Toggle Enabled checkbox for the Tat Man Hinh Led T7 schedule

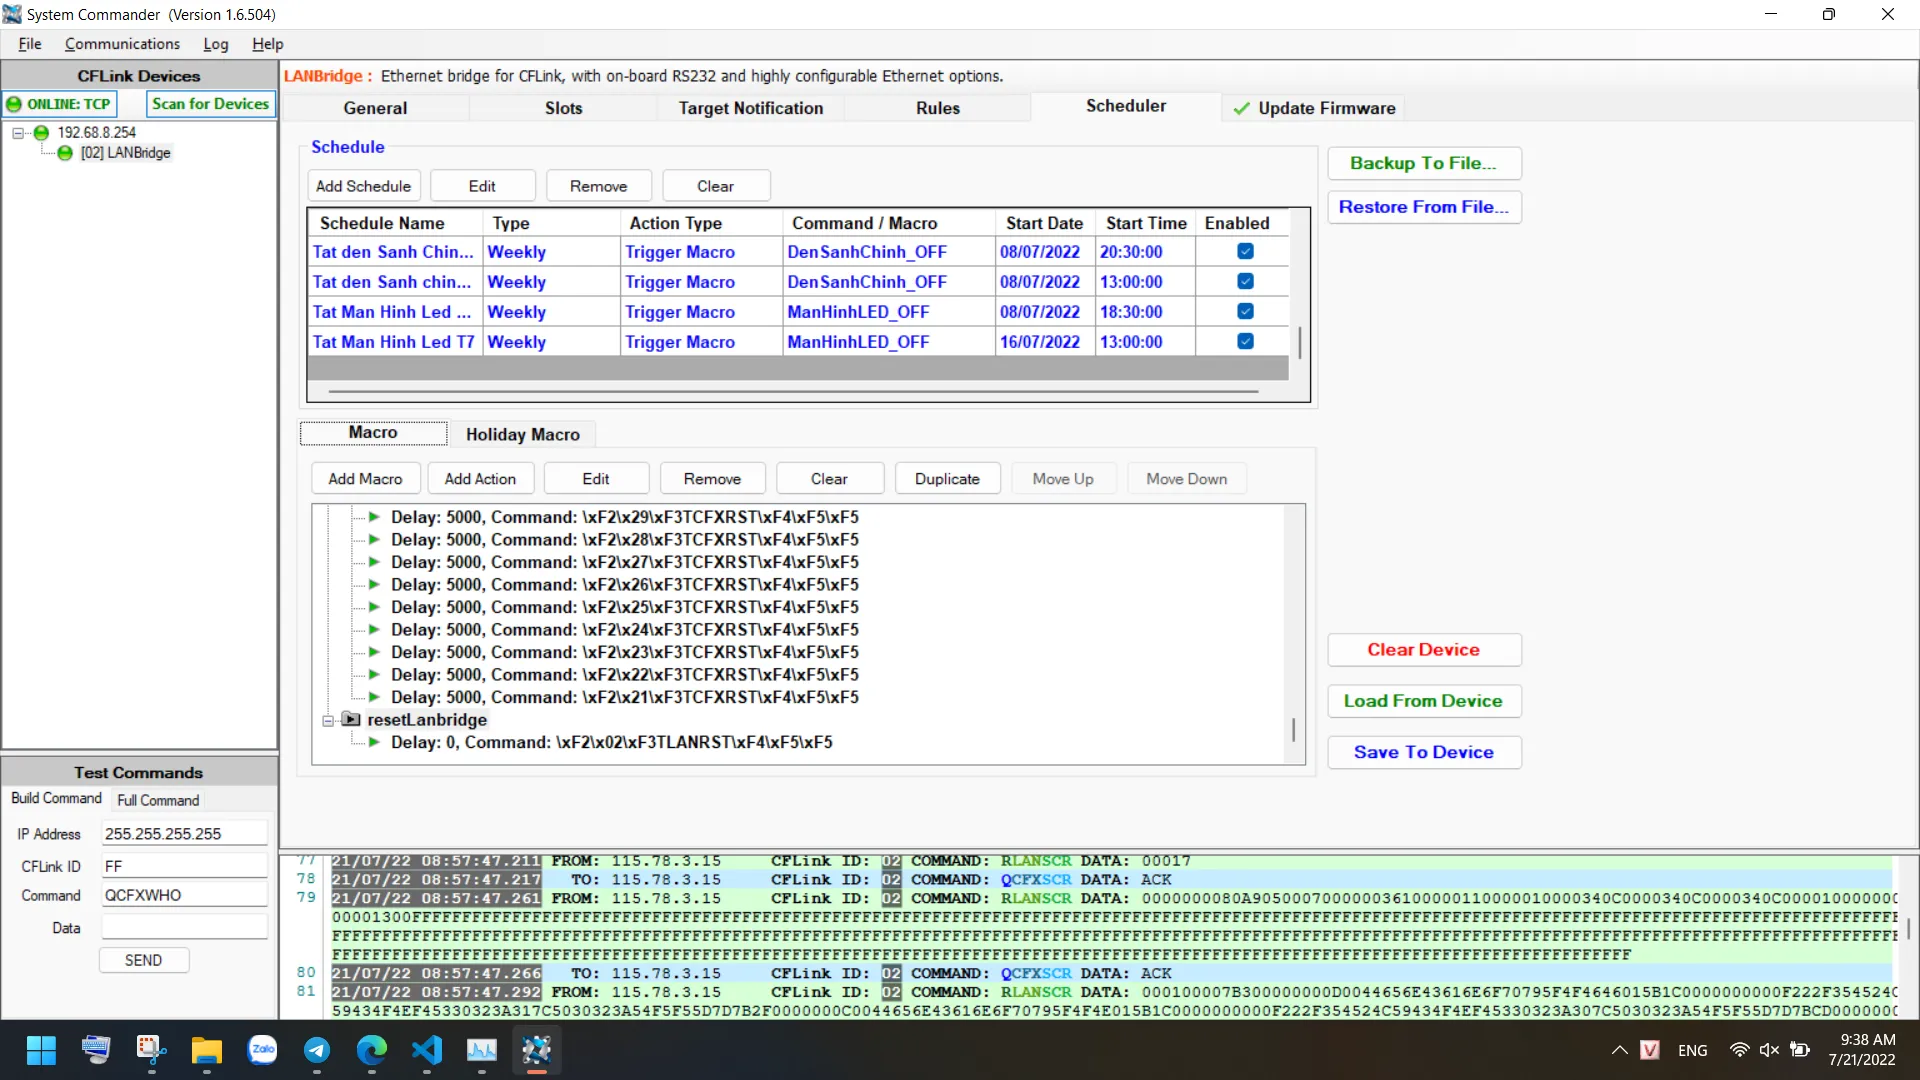(x=1245, y=342)
